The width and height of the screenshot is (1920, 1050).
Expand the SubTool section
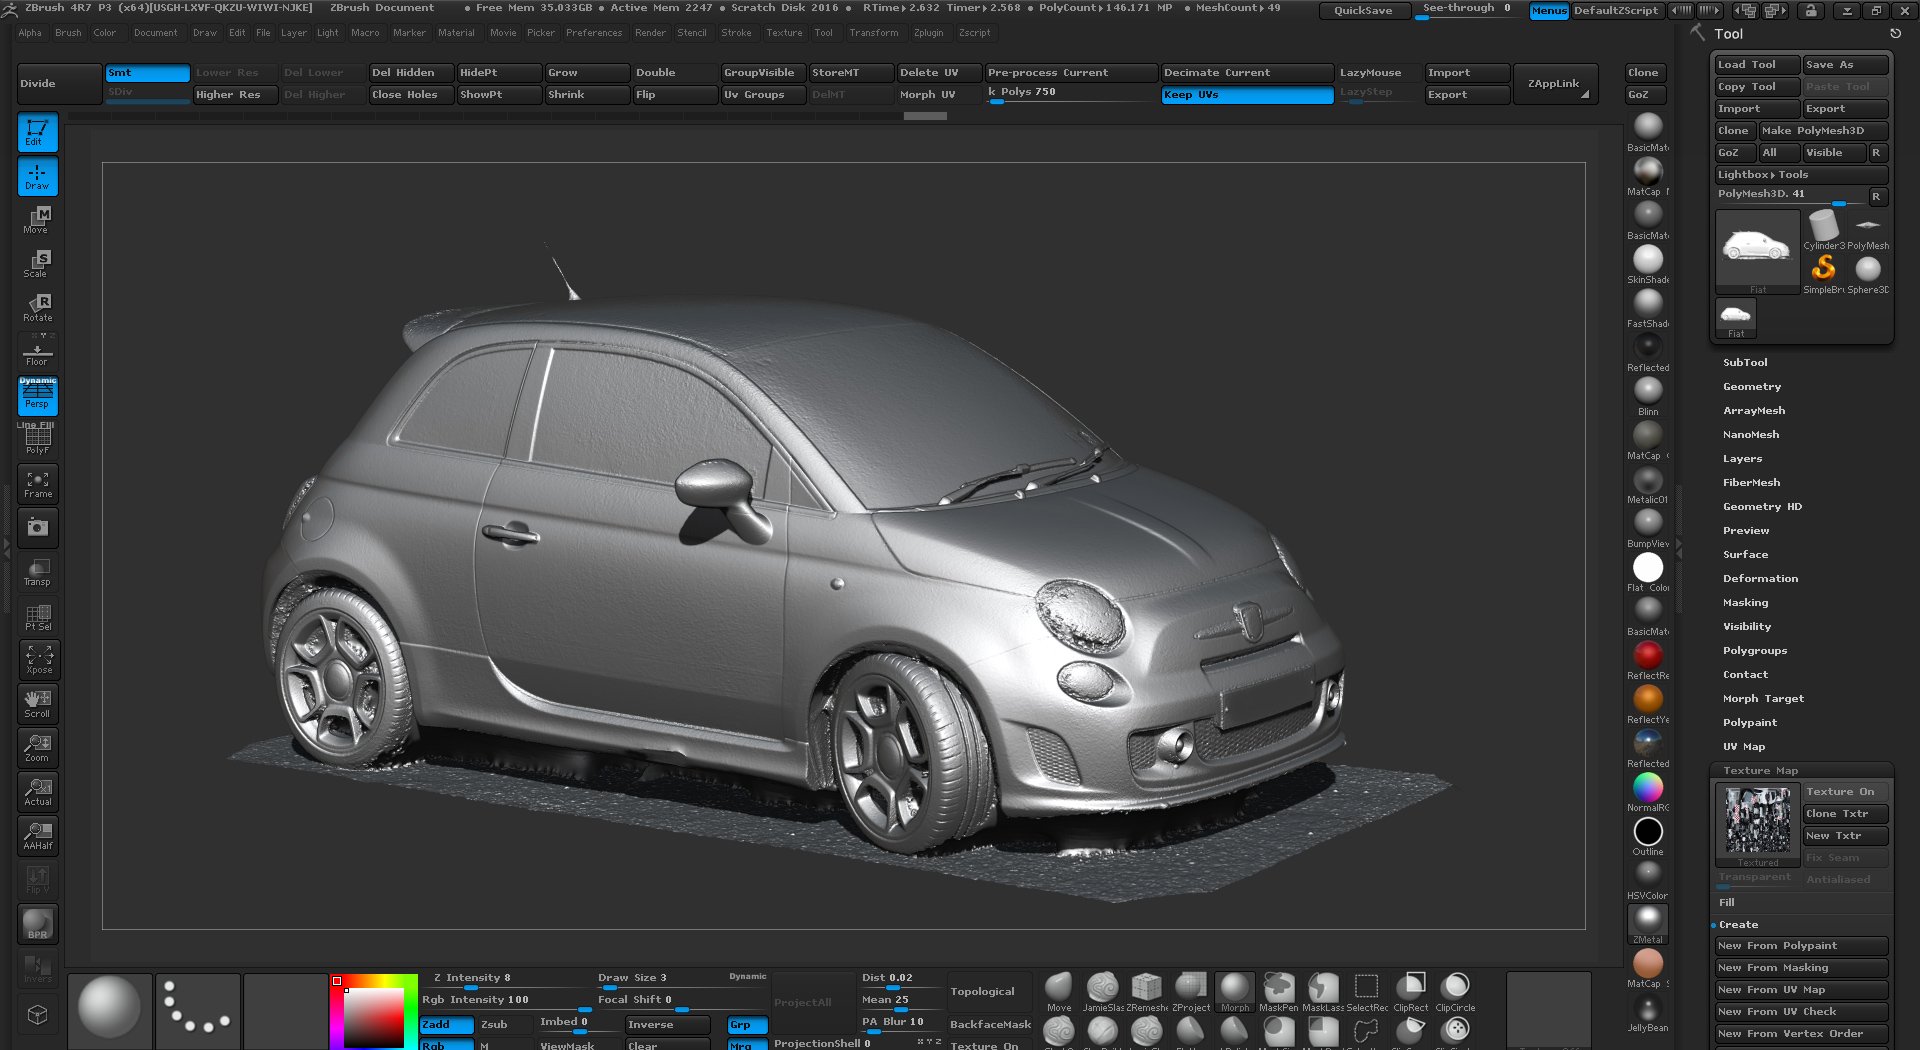coord(1745,363)
